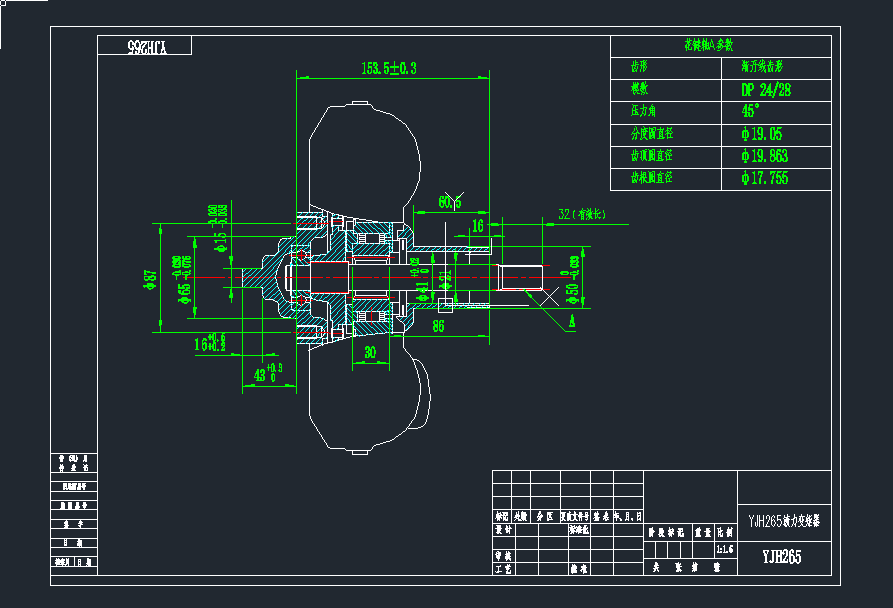
Task: Click the ϕ50 diameter dimension on right
Action: coord(572,278)
